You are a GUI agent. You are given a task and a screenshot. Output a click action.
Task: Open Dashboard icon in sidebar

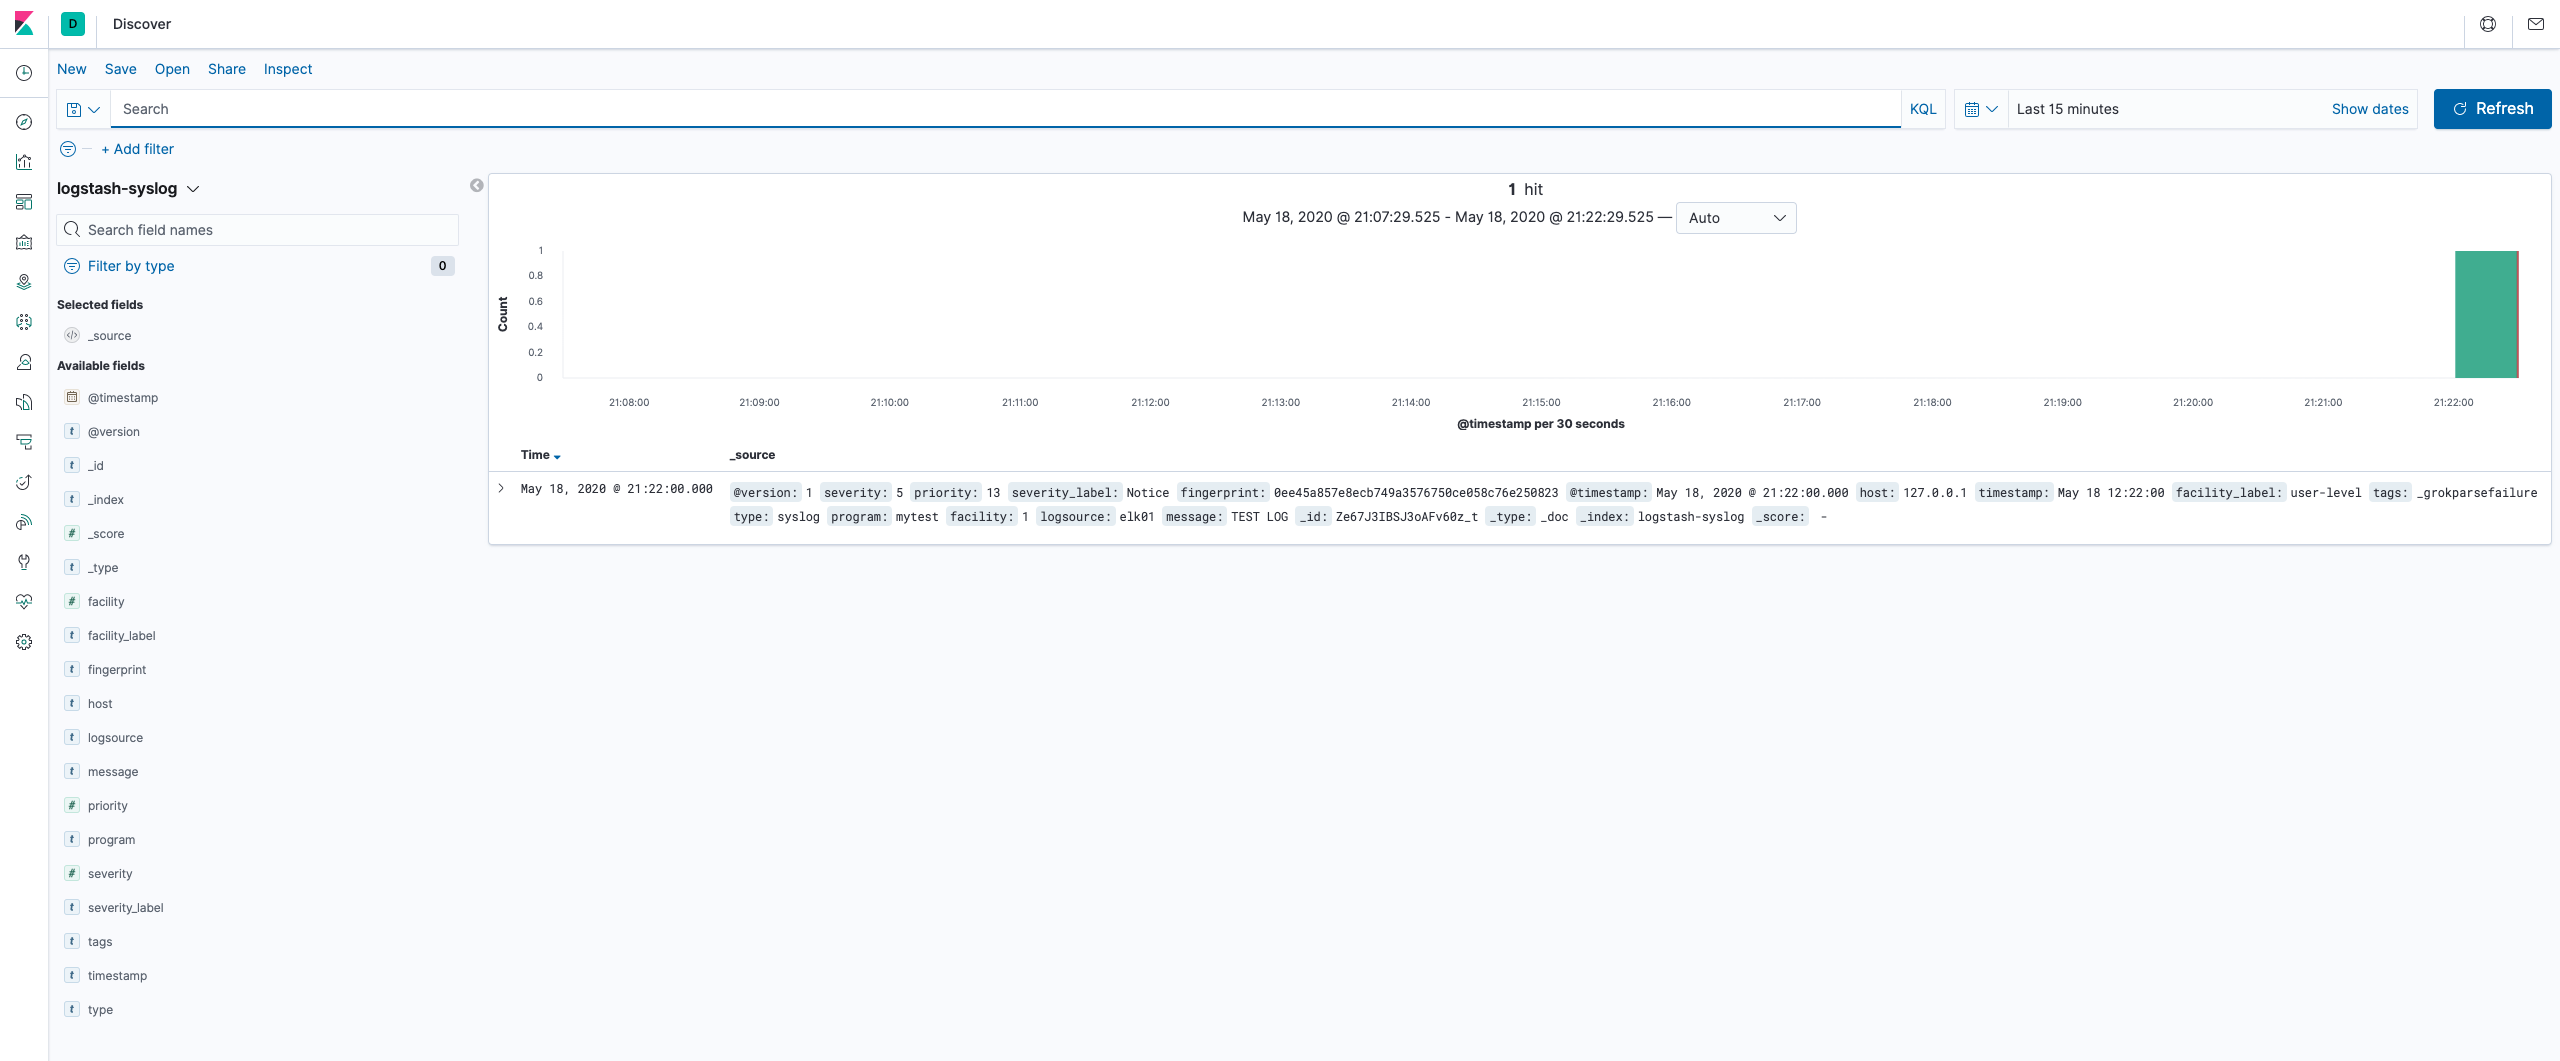24,202
